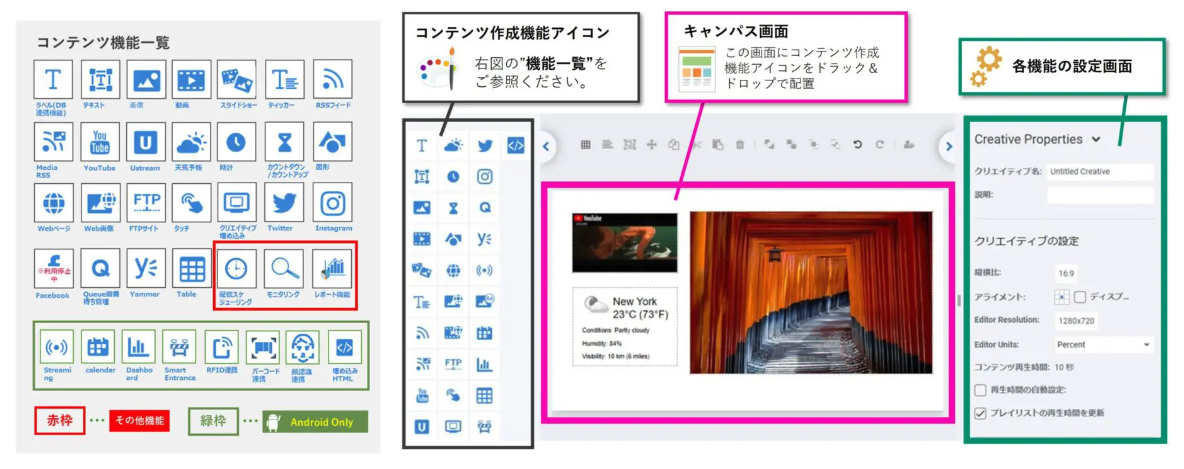Enable the 再生時間の自動設定 checkbox
The height and width of the screenshot is (469, 1184).
tap(980, 389)
